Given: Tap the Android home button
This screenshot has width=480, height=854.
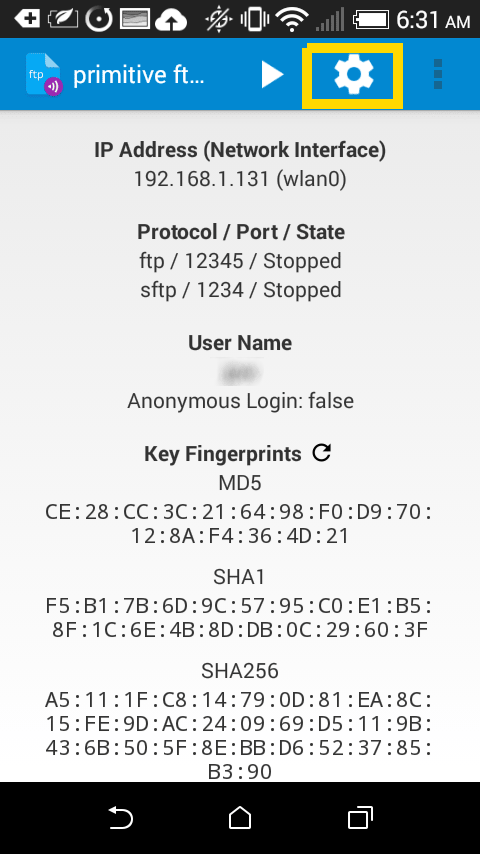Looking at the screenshot, I should pos(240,818).
